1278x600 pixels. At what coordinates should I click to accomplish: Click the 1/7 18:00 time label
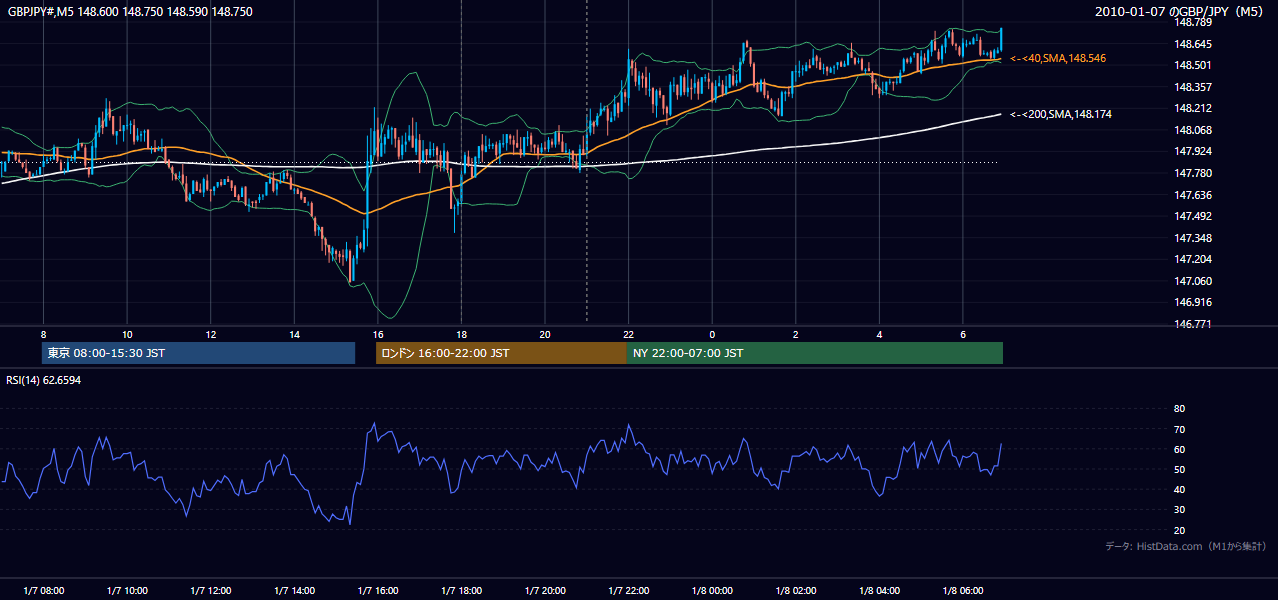[x=461, y=591]
